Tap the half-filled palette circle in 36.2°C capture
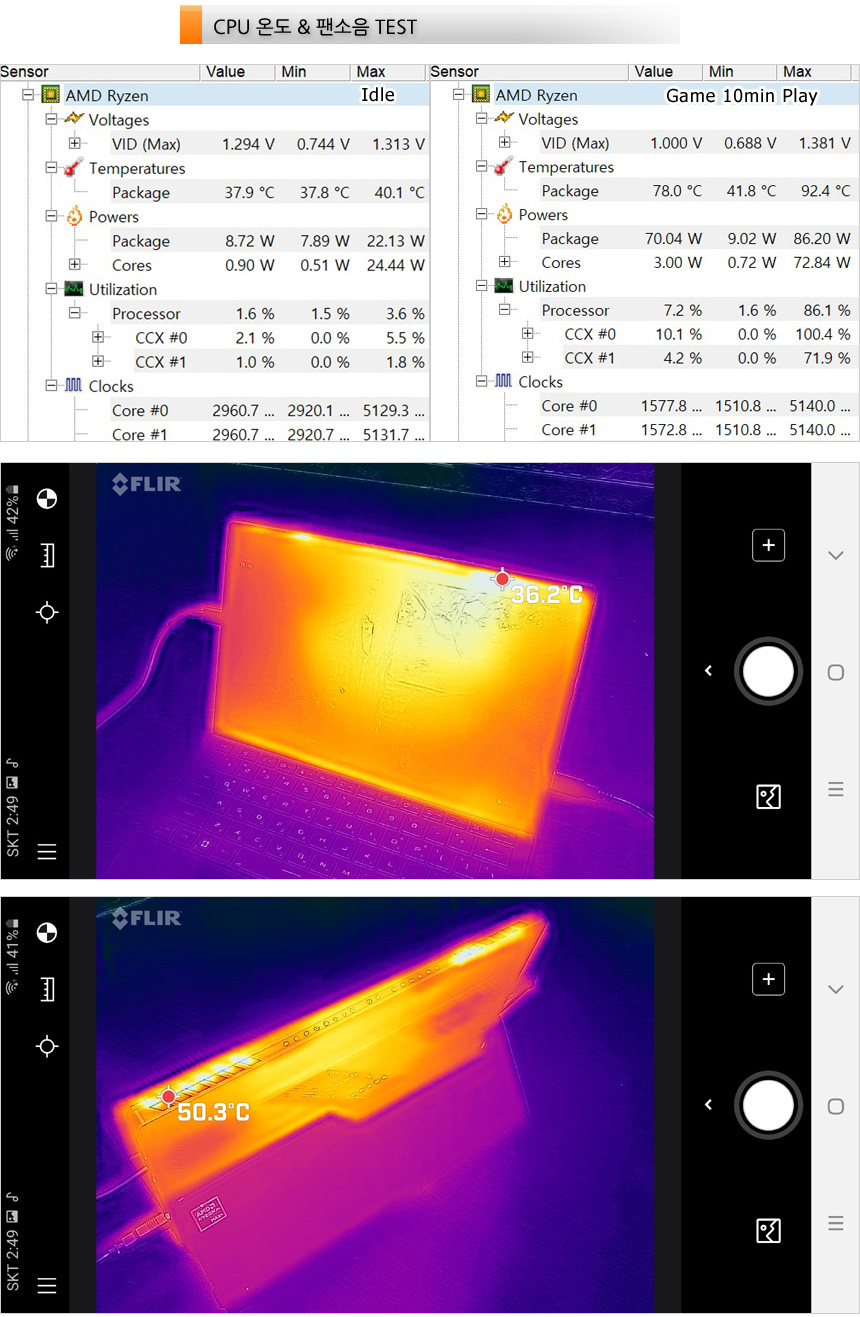This screenshot has width=860, height=1317. click(x=47, y=499)
